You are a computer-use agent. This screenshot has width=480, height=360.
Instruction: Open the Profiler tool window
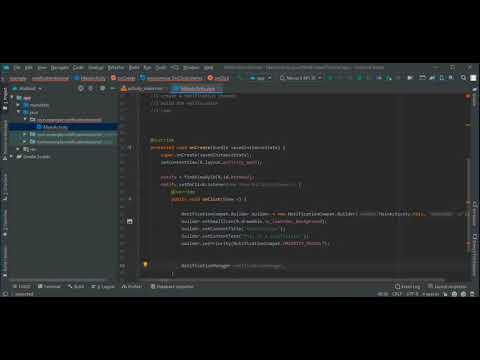(x=132, y=287)
